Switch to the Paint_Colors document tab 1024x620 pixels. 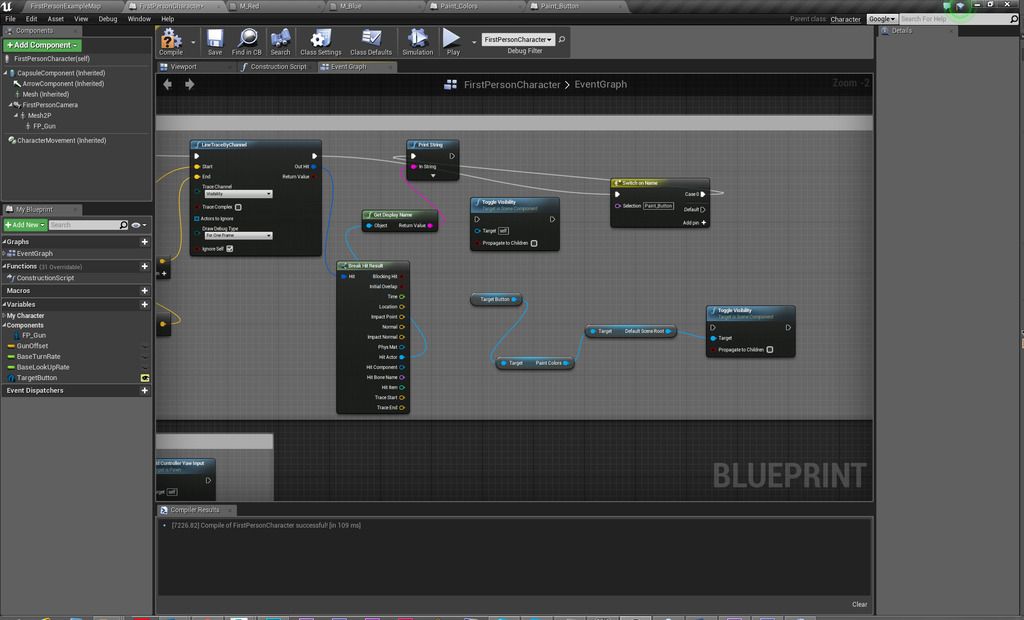point(458,6)
